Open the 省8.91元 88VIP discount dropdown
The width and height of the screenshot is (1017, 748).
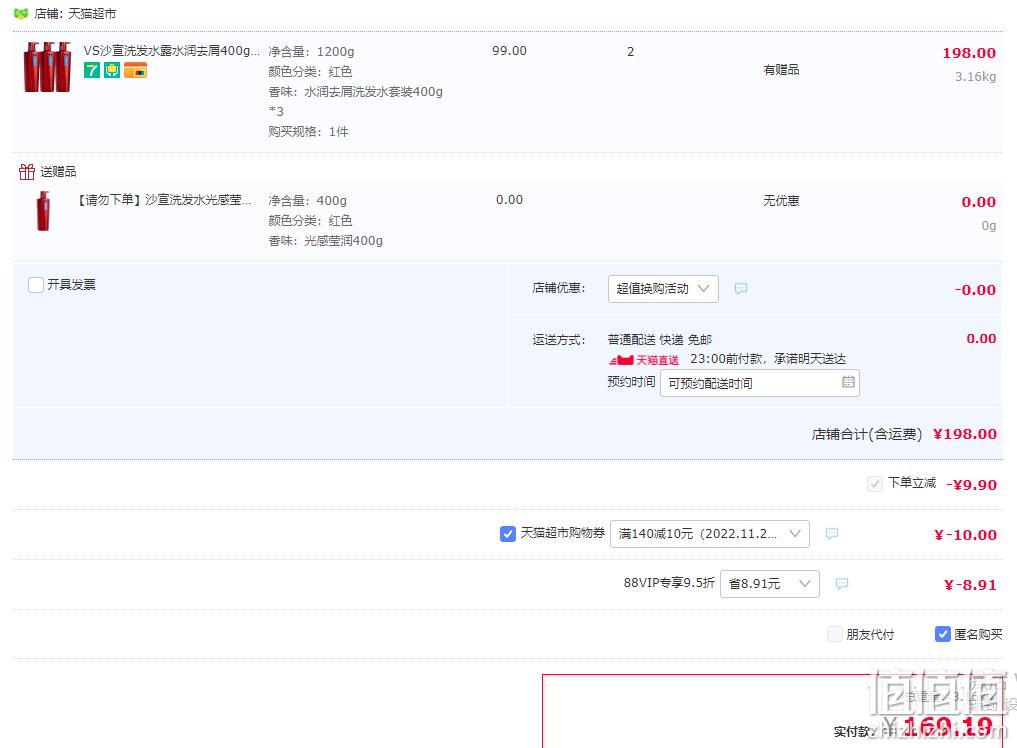(770, 583)
